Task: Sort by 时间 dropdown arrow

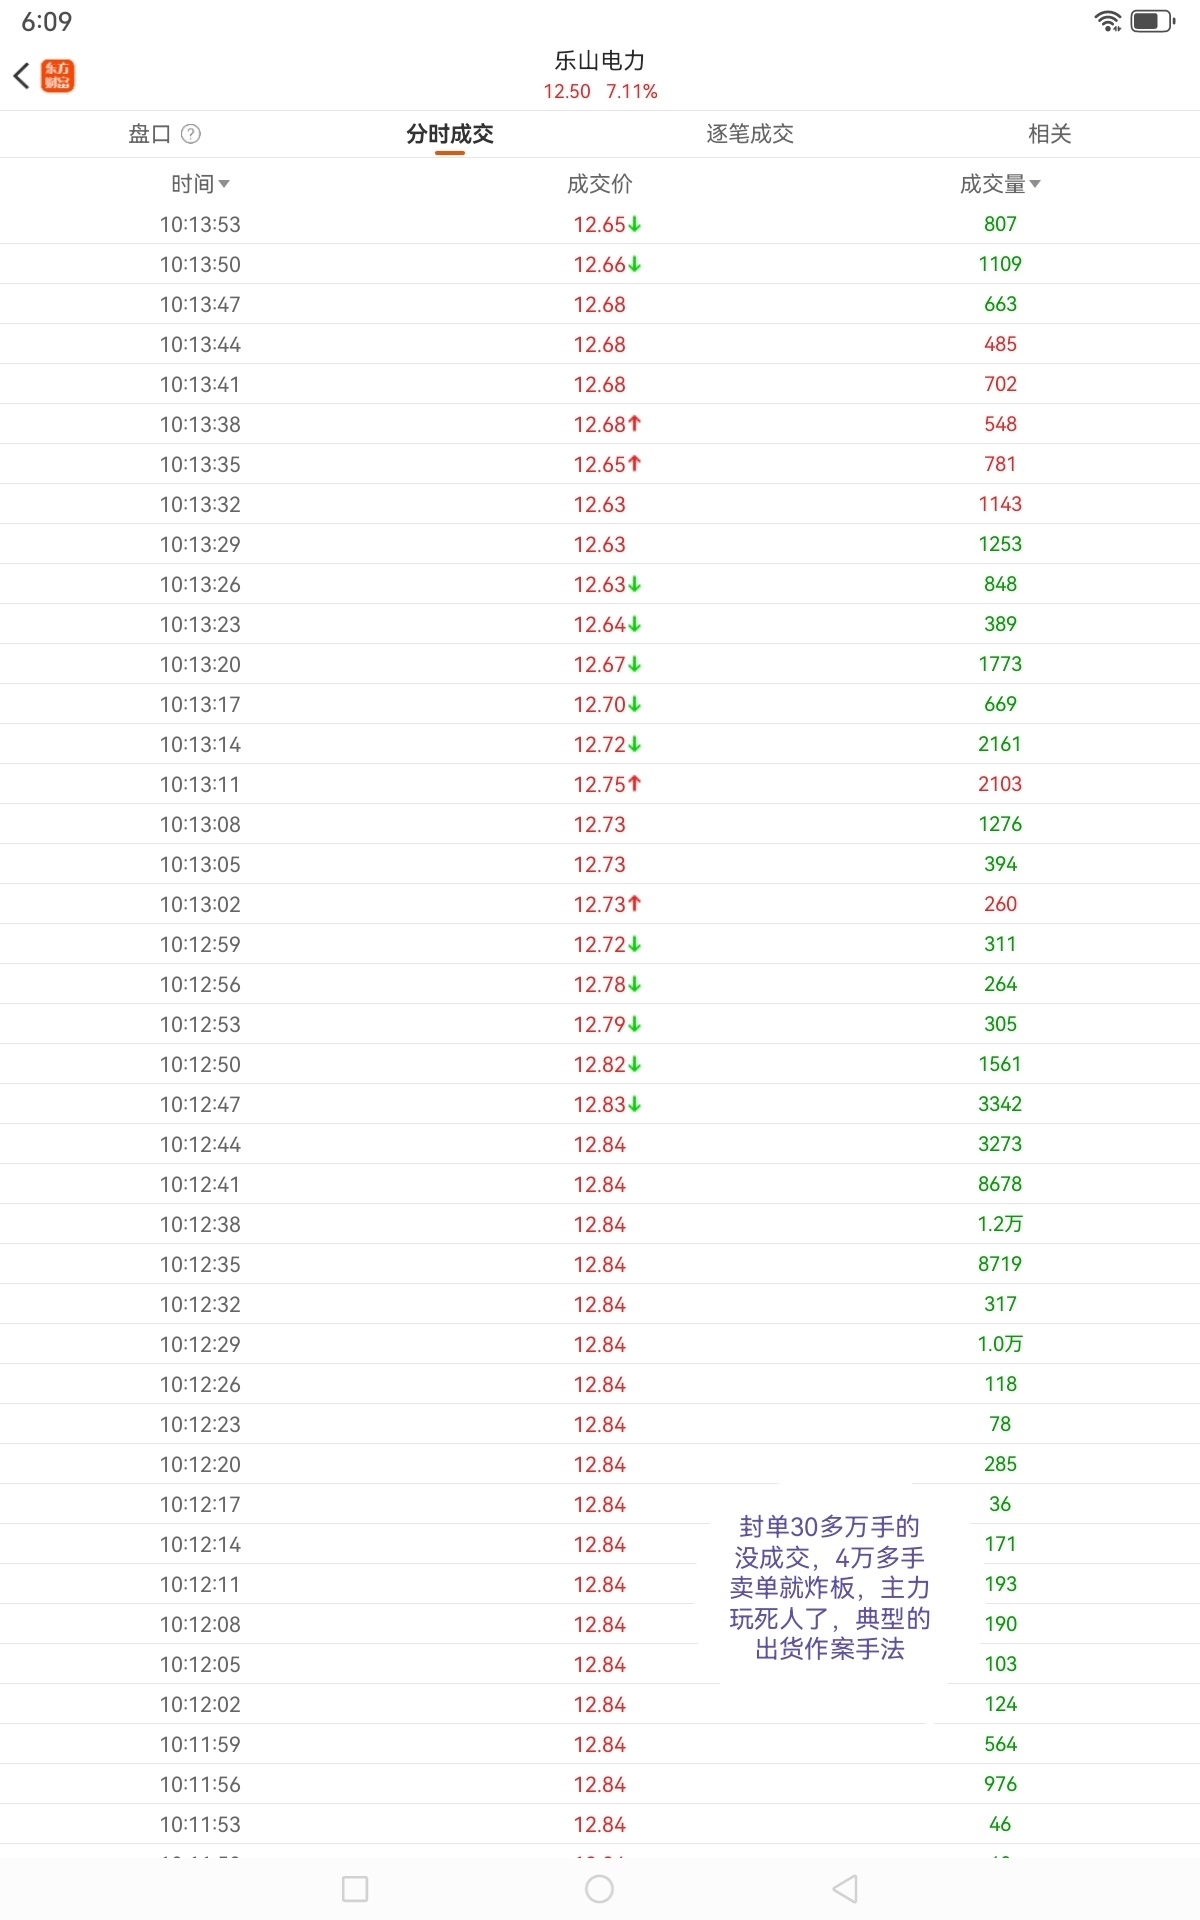Action: coord(224,184)
